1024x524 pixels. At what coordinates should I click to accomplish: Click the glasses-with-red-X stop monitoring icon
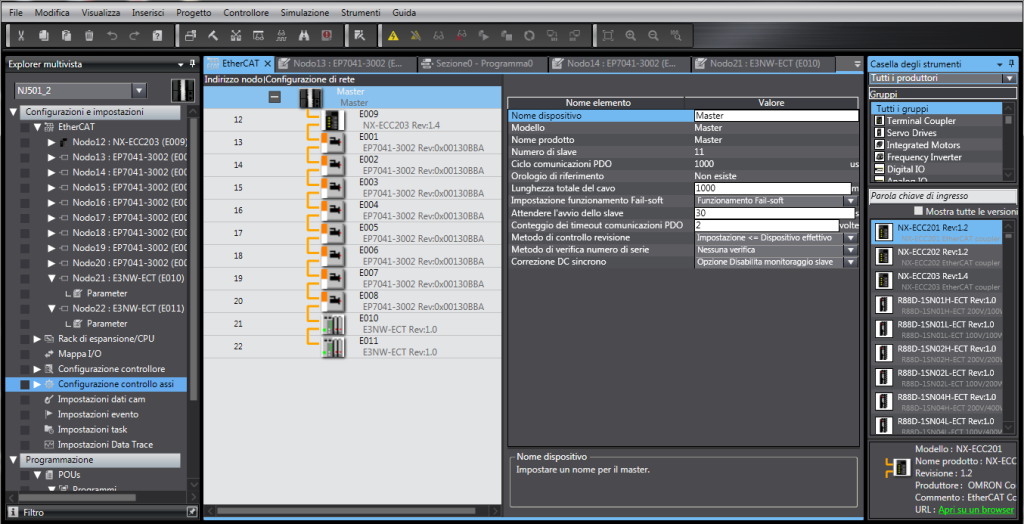point(462,36)
